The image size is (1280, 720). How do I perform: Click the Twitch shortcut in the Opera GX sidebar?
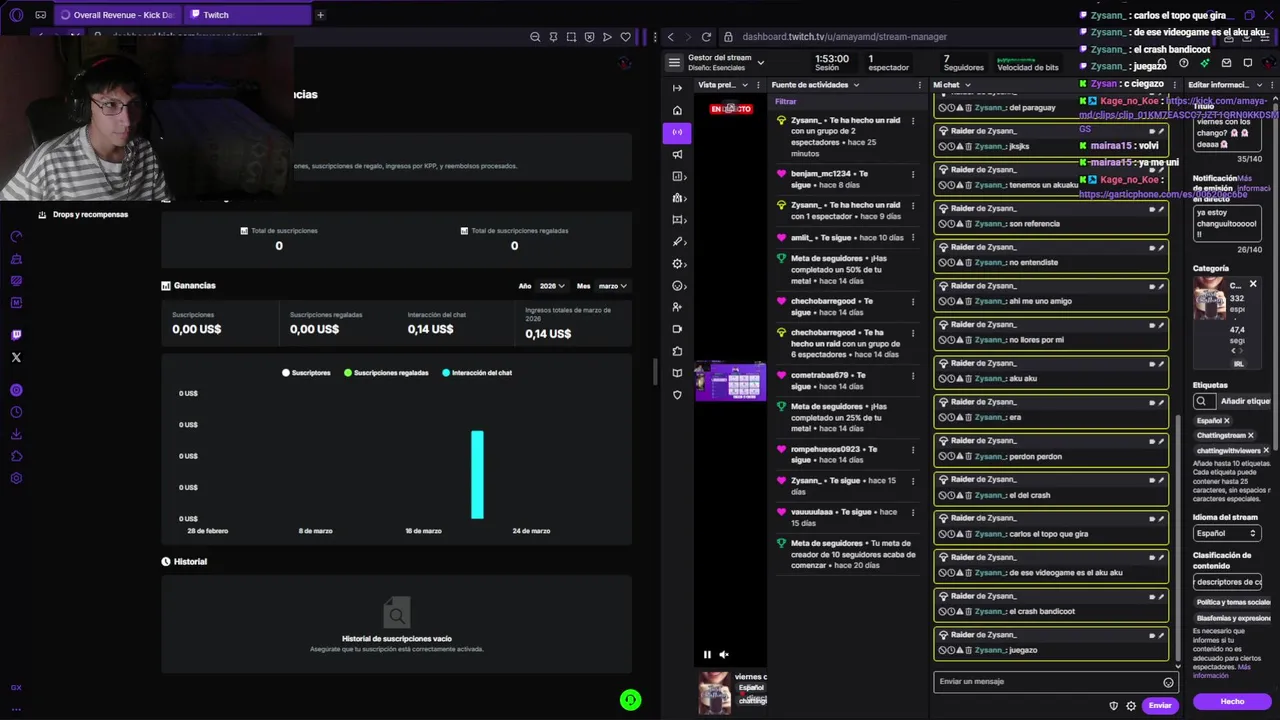coord(16,335)
